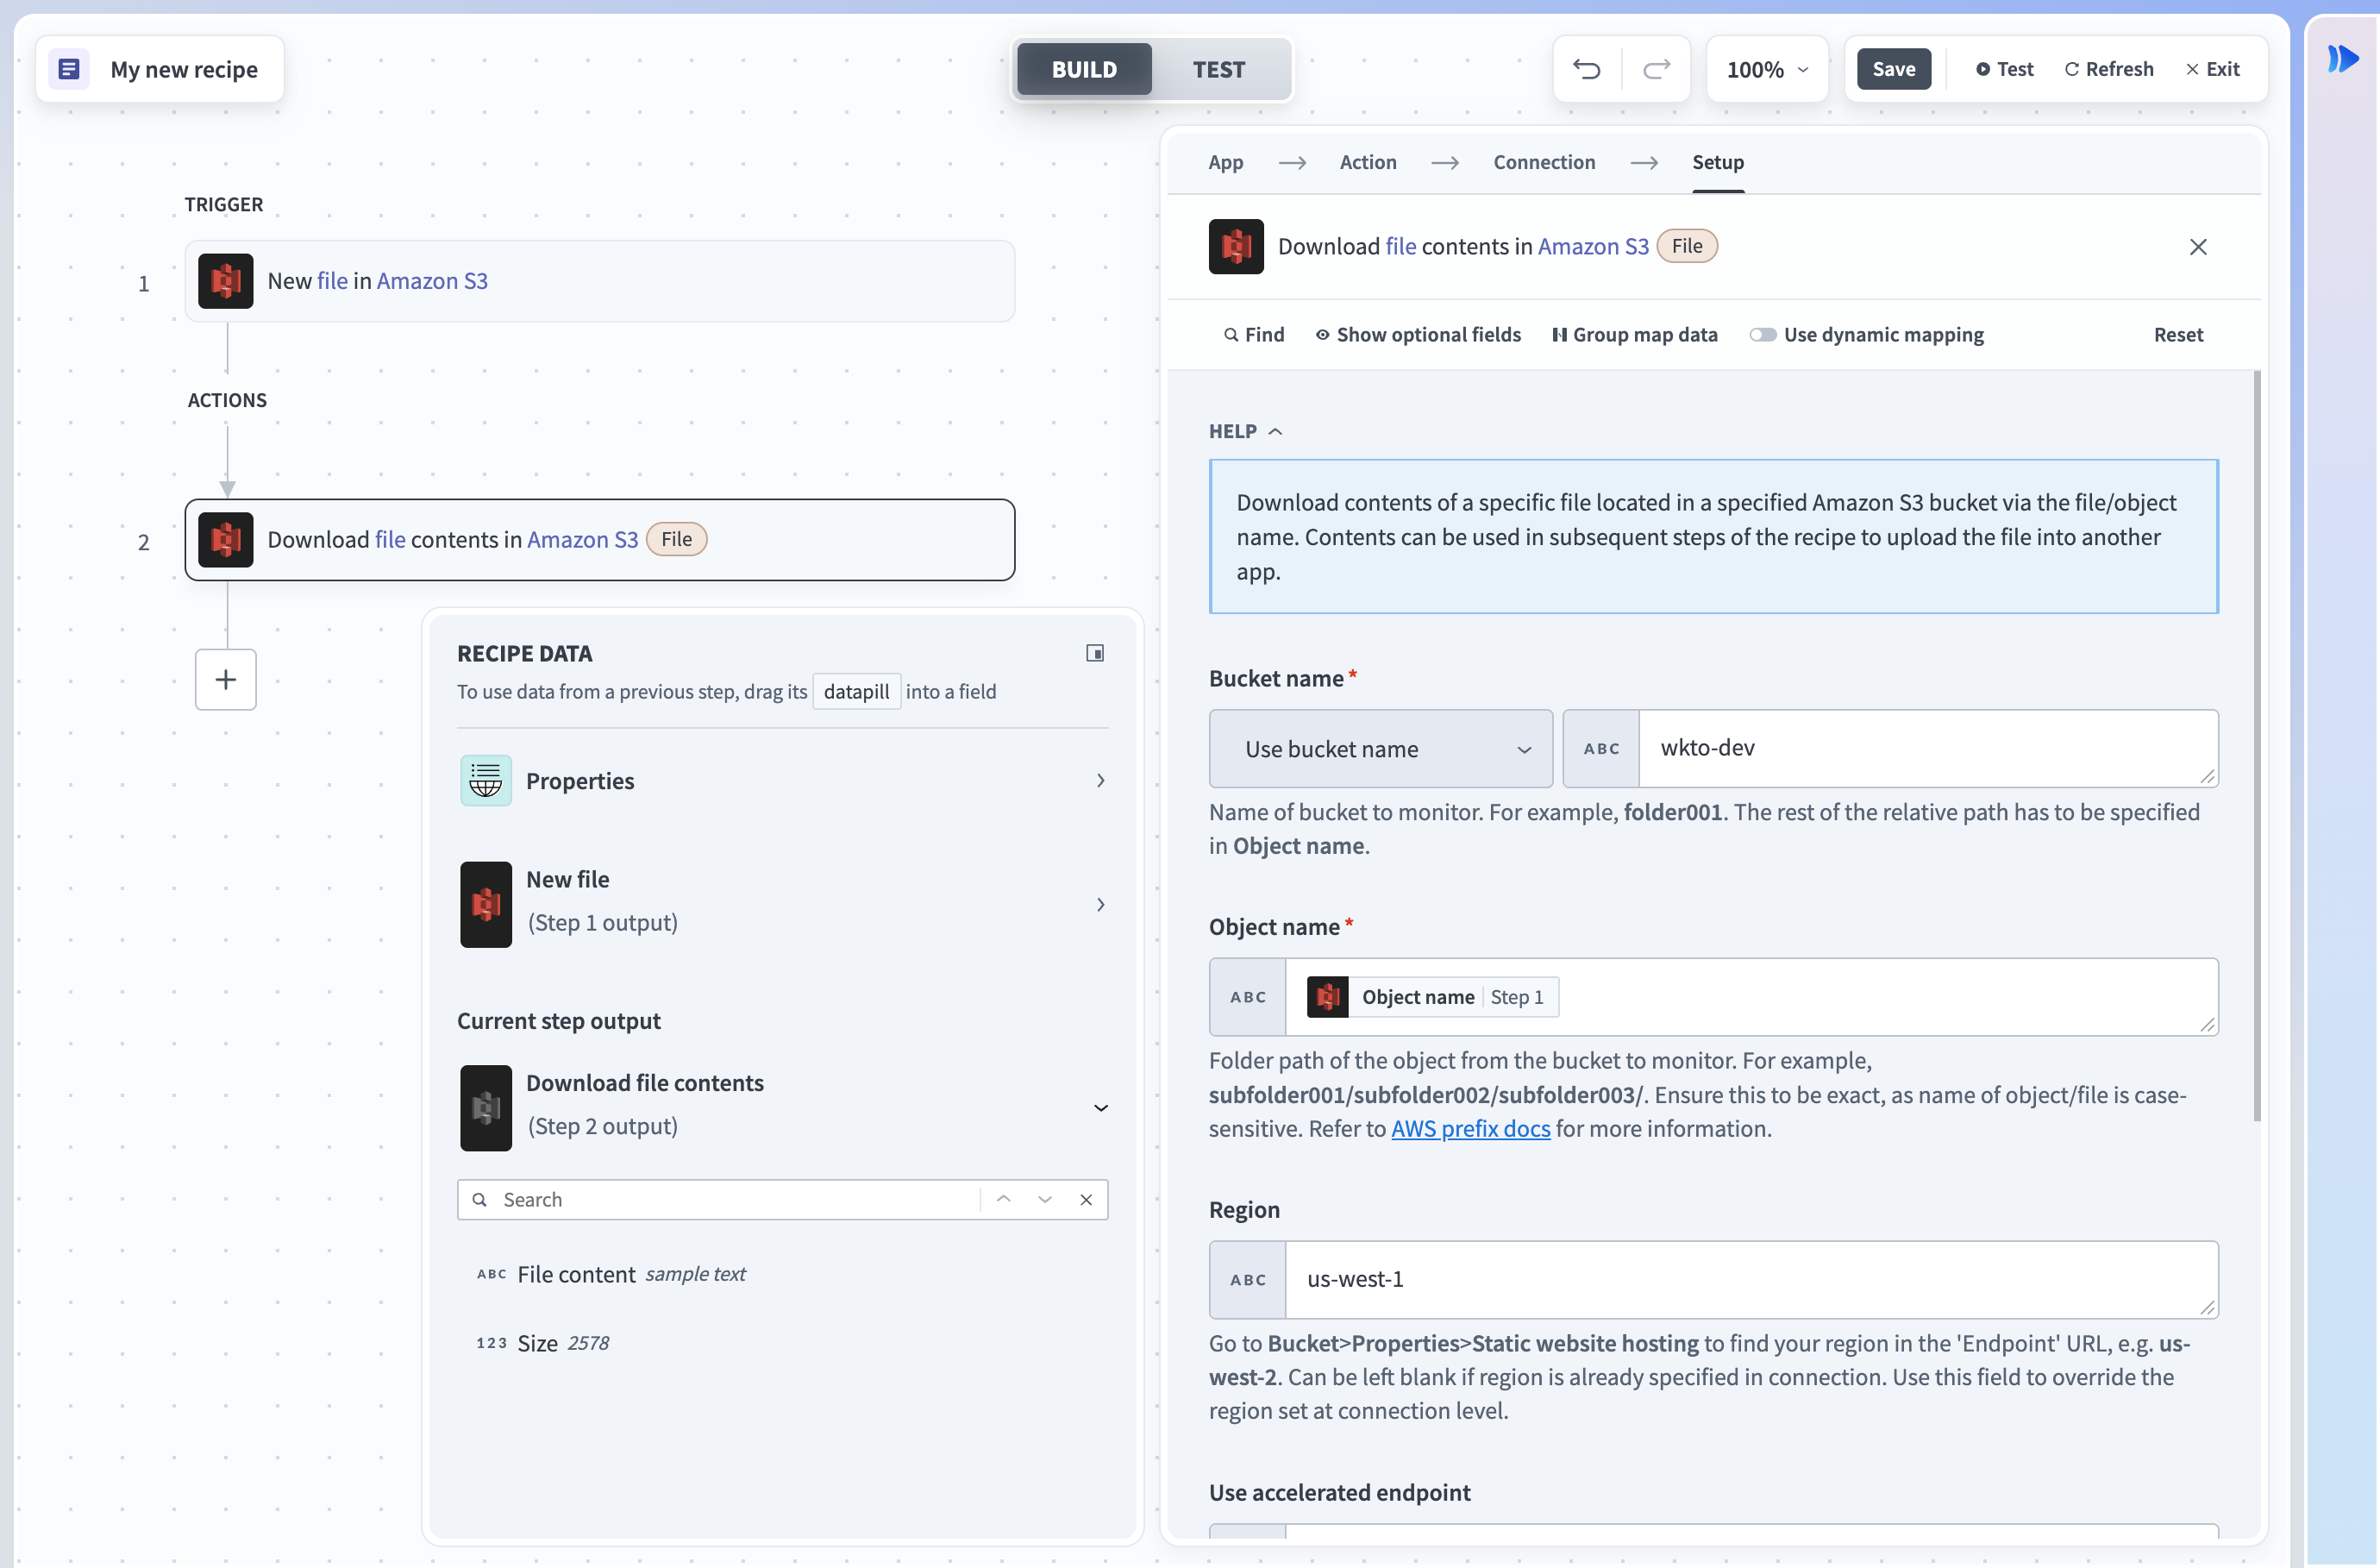The width and height of the screenshot is (2380, 1568).
Task: Click the Amazon S3 icon in the setup panel header
Action: (1236, 246)
